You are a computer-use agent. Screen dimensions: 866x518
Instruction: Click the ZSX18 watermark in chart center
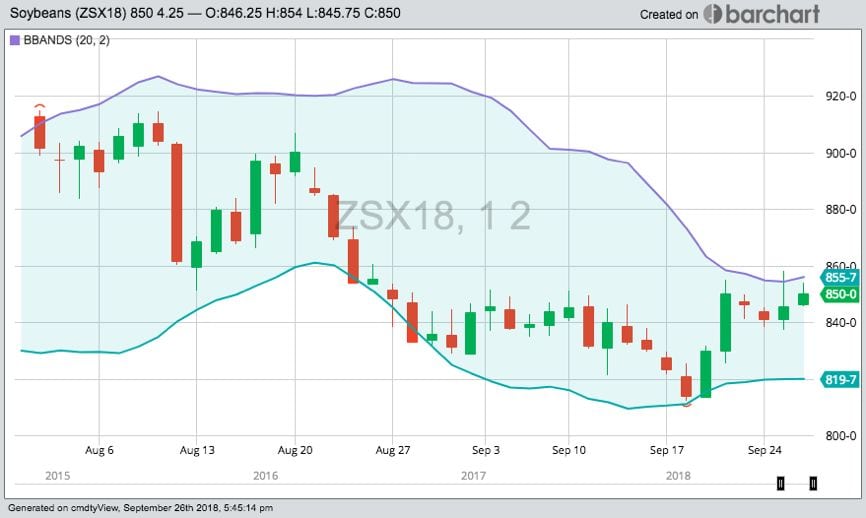pyautogui.click(x=432, y=216)
